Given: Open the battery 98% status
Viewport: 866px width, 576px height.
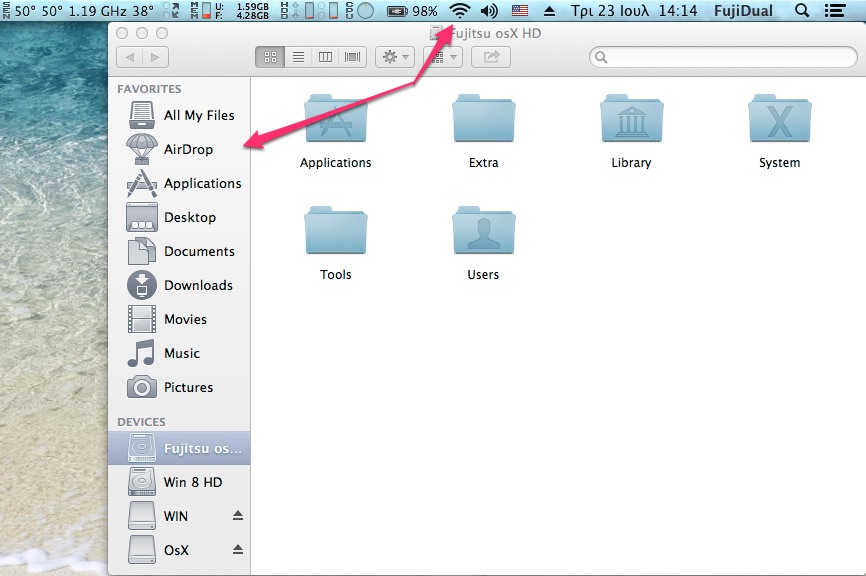Looking at the screenshot, I should (412, 10).
